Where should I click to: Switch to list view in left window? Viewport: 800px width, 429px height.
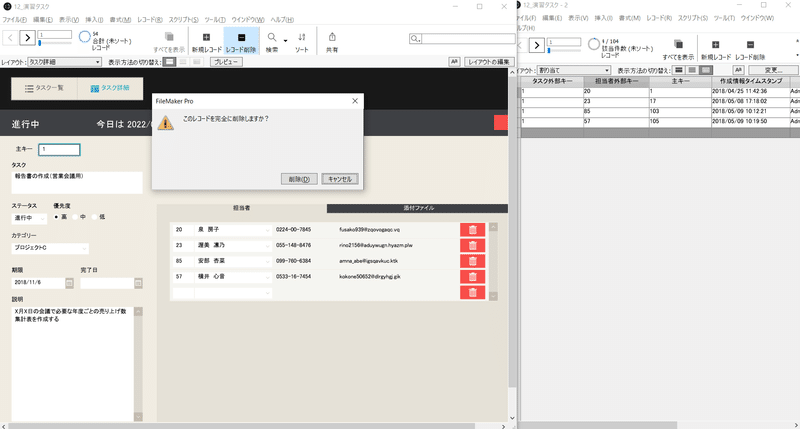tap(183, 62)
